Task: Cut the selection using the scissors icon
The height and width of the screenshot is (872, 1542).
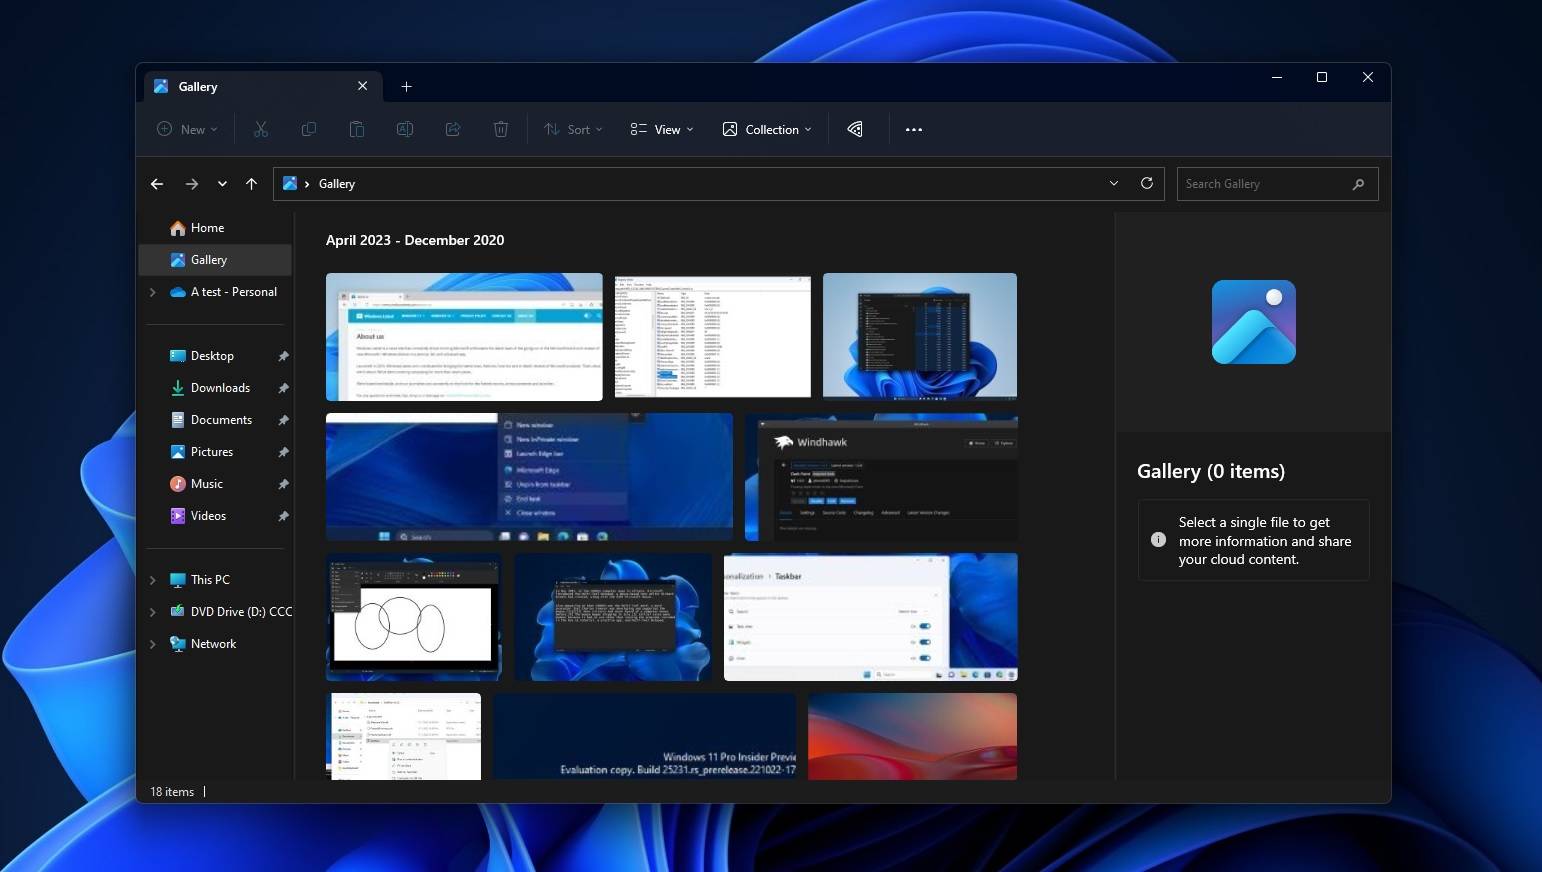Action: click(x=261, y=129)
